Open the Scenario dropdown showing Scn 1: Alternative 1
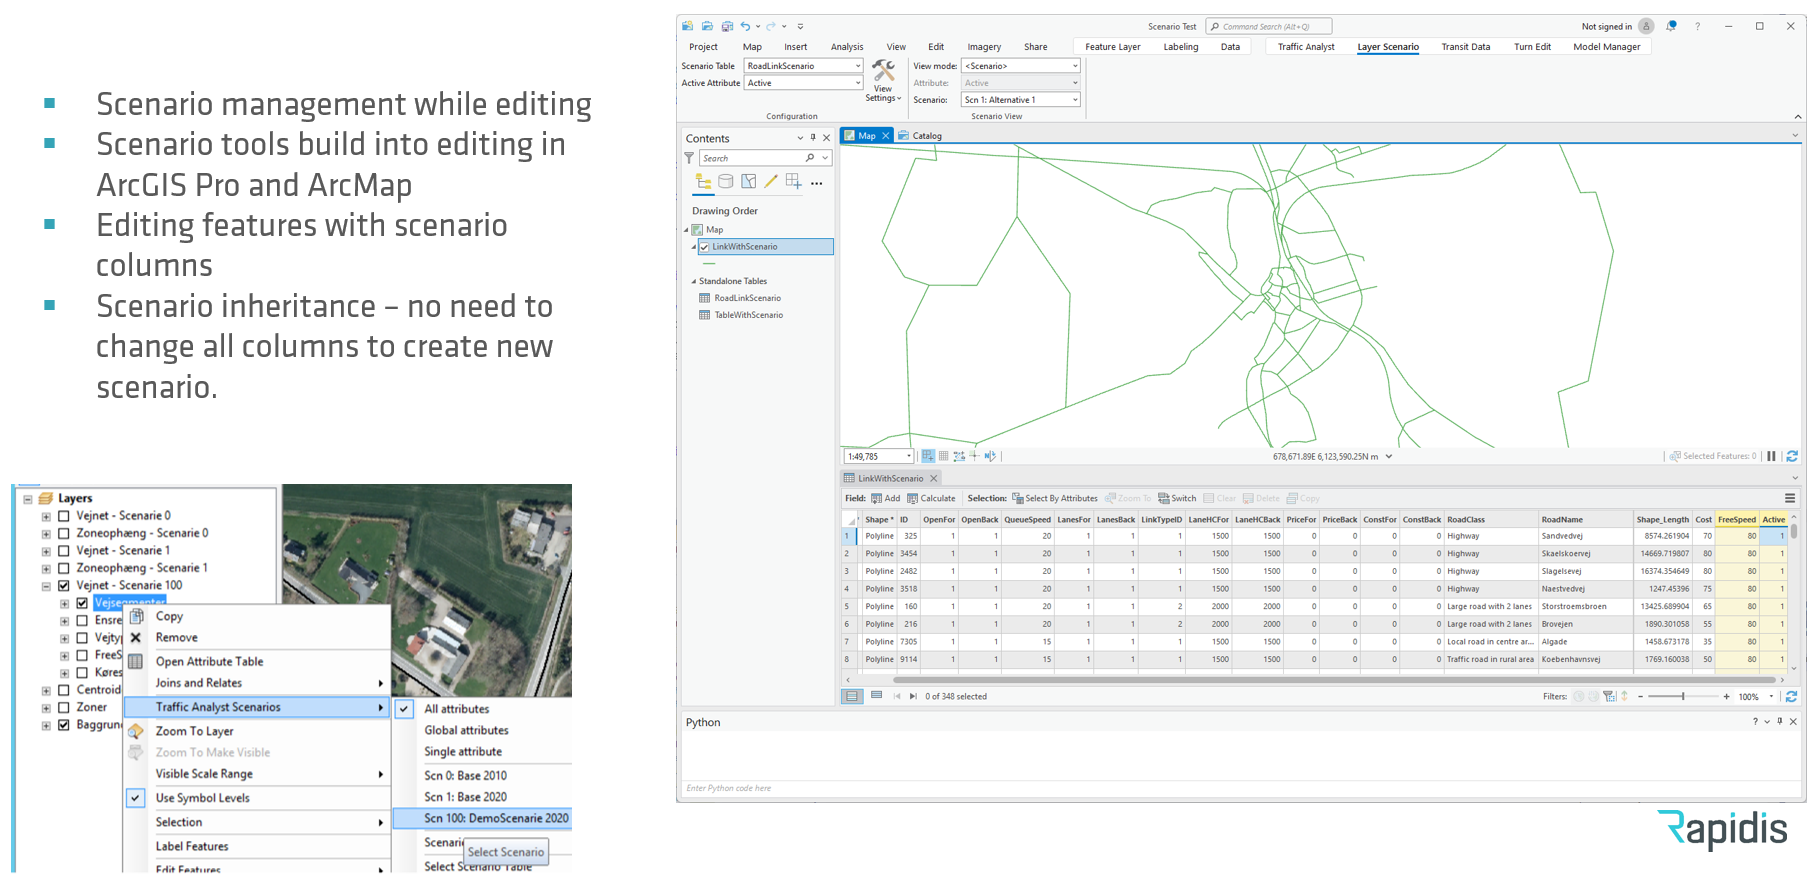This screenshot has width=1820, height=885. click(1075, 100)
